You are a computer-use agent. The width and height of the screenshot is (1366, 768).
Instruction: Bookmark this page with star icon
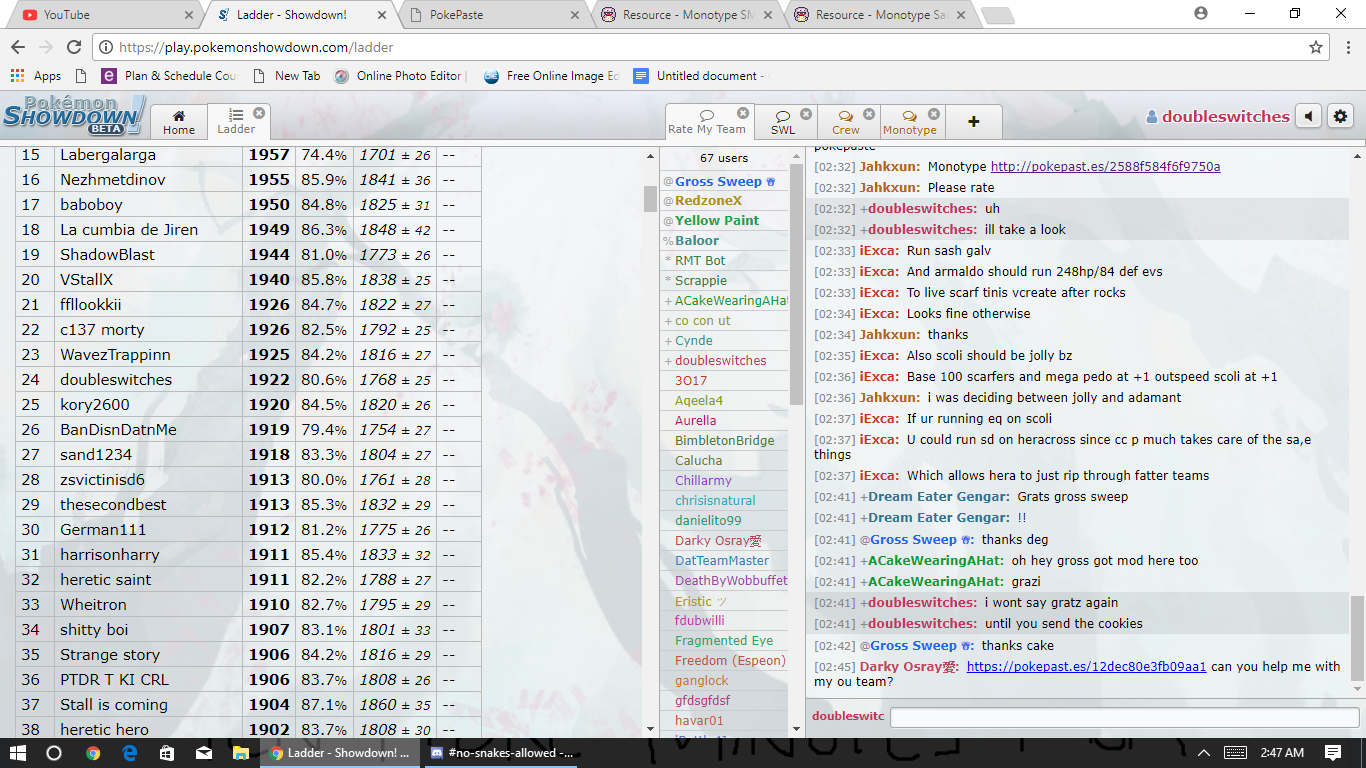(x=1316, y=47)
